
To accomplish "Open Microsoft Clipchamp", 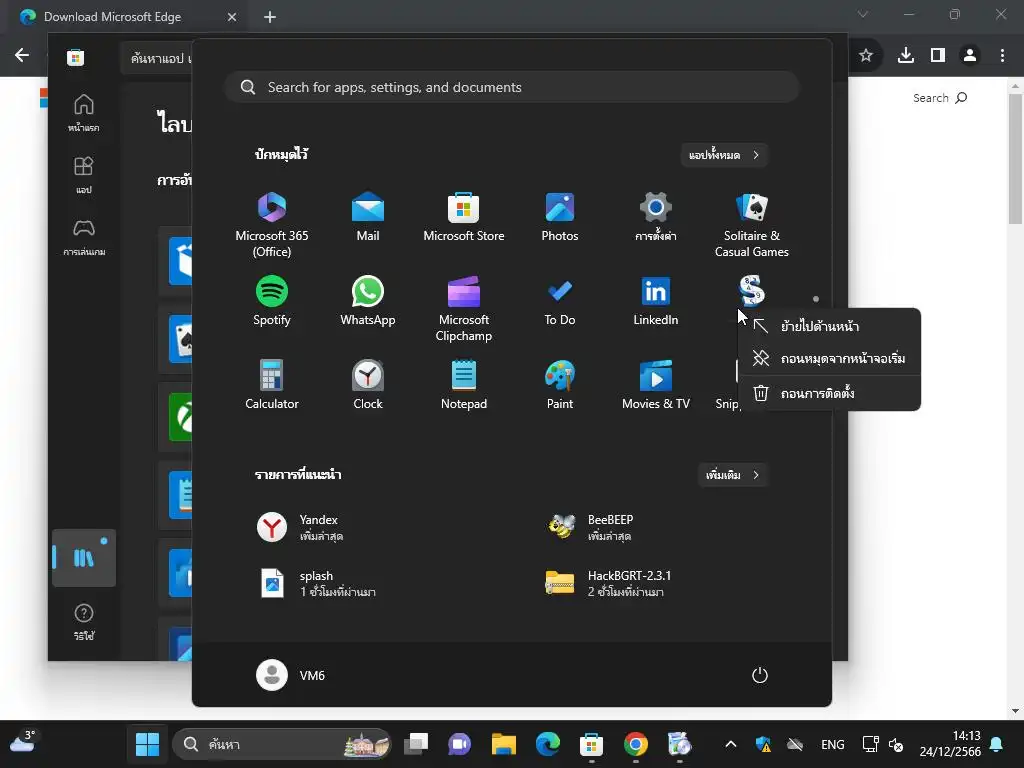I will click(464, 309).
